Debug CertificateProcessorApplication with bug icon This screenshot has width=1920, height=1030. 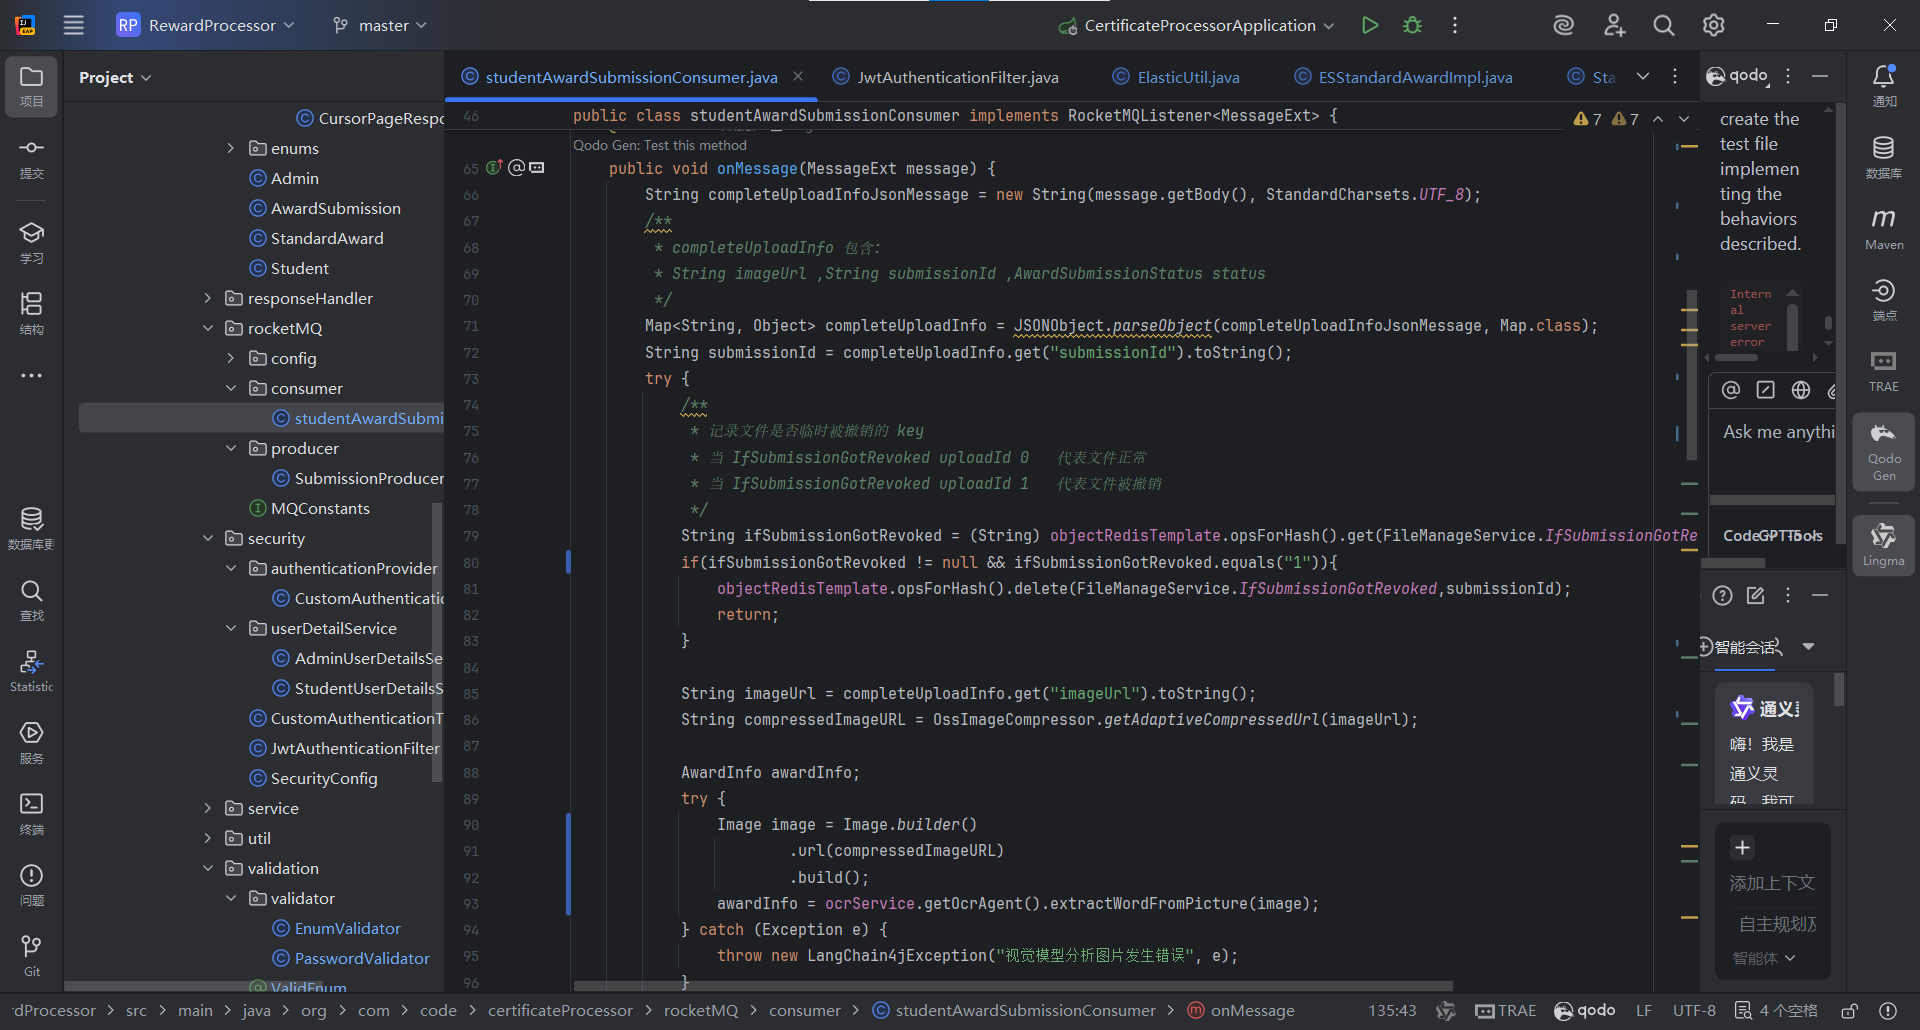[x=1412, y=25]
